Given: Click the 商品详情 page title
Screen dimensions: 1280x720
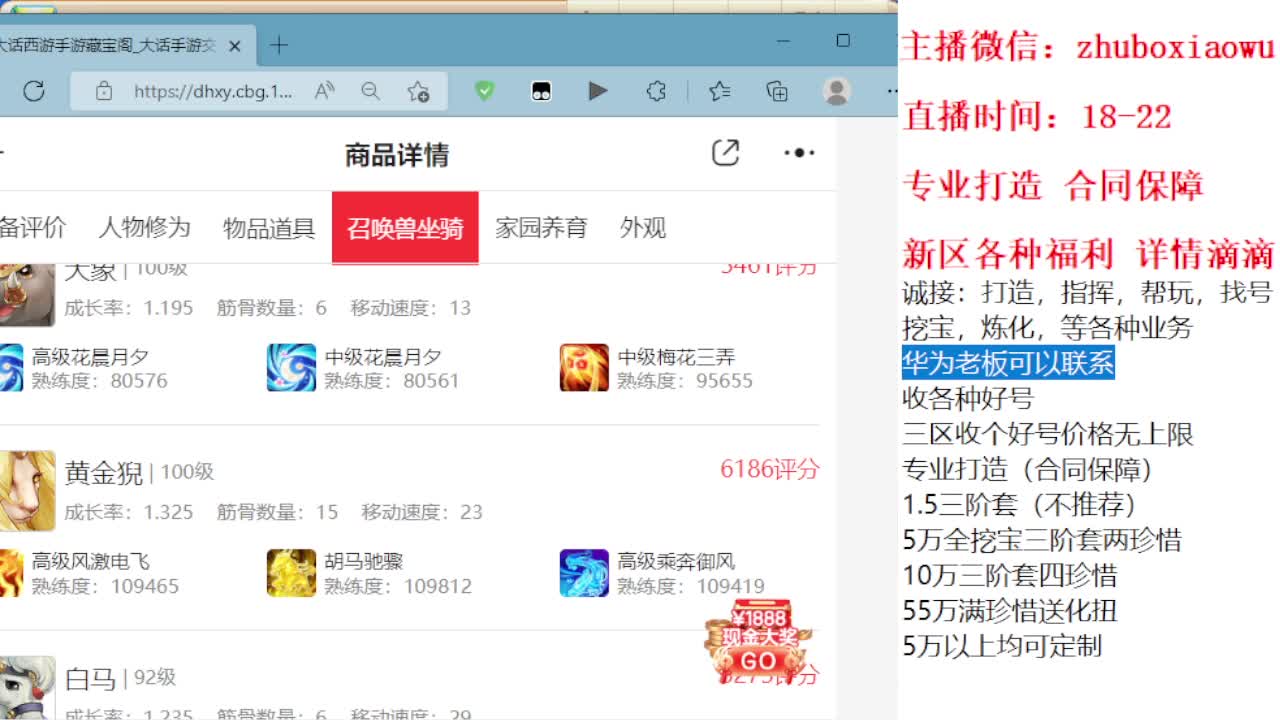Looking at the screenshot, I should click(397, 155).
